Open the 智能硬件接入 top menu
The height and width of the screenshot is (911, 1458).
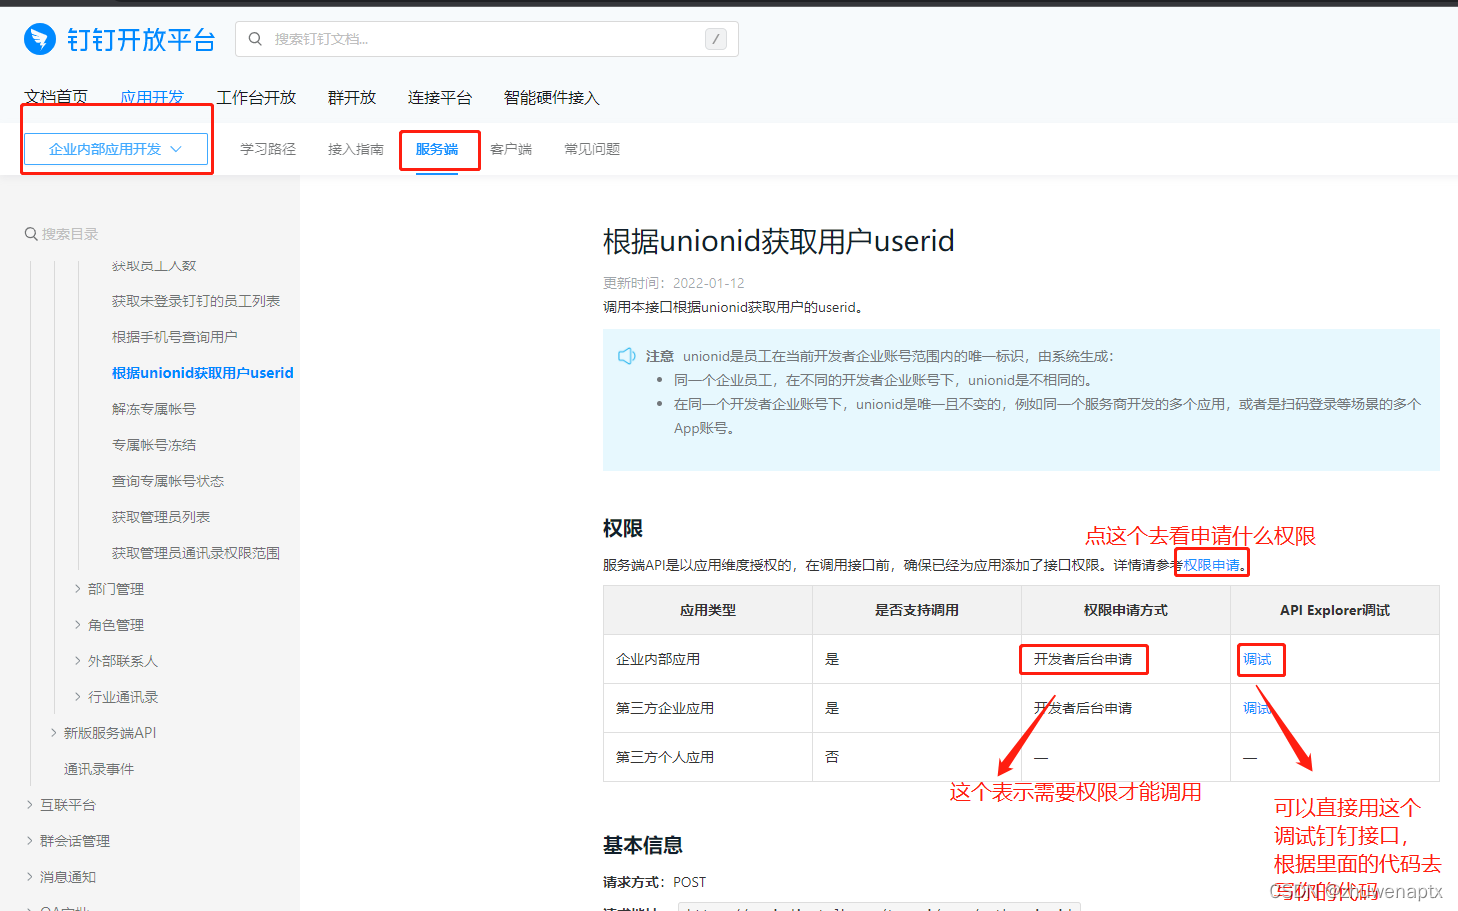click(x=552, y=97)
